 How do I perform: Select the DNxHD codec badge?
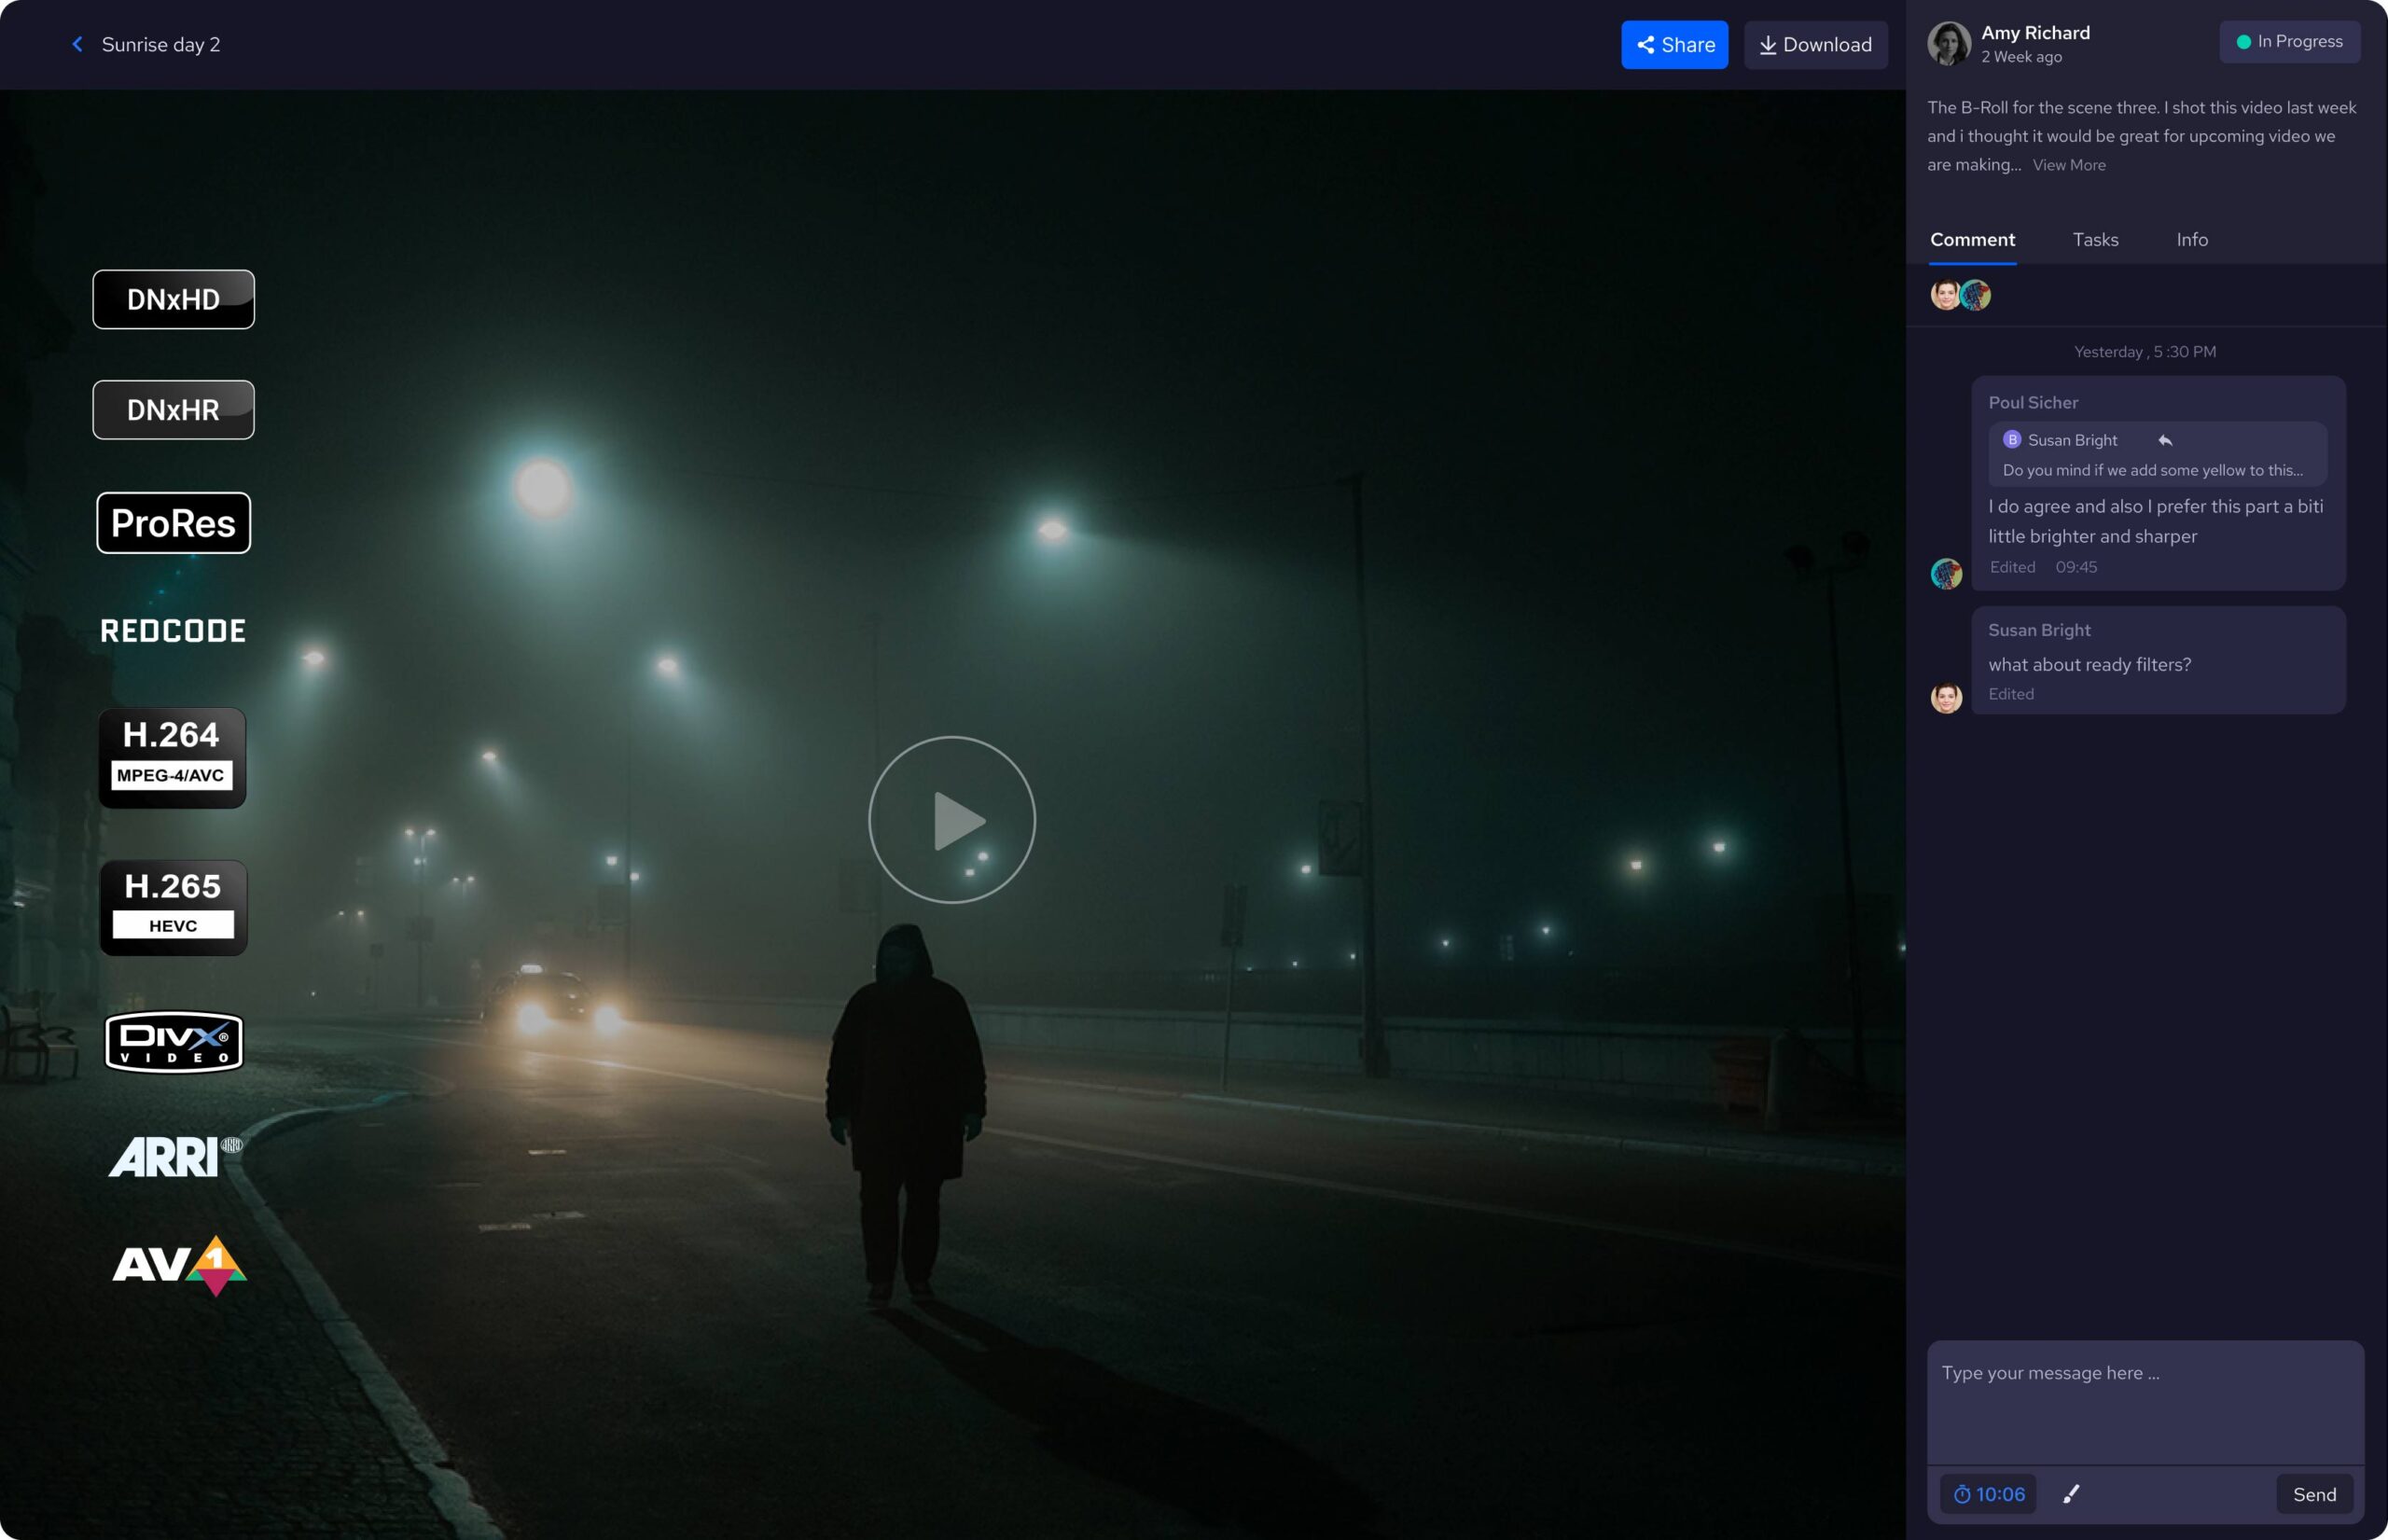point(173,298)
